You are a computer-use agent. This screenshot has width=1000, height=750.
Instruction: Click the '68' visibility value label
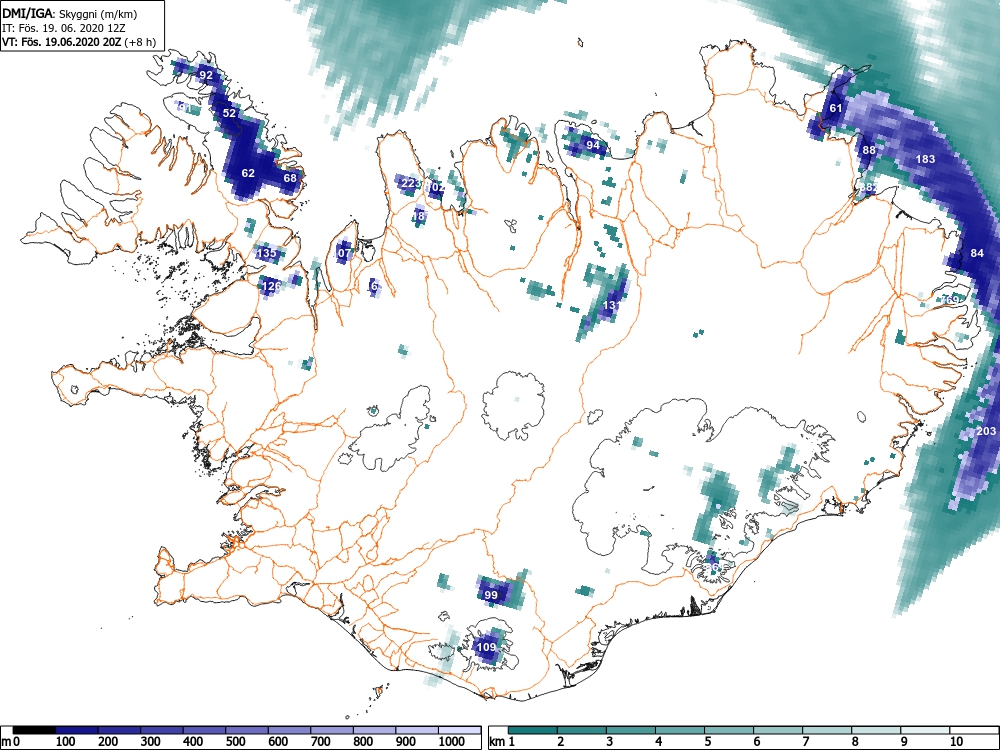[290, 178]
